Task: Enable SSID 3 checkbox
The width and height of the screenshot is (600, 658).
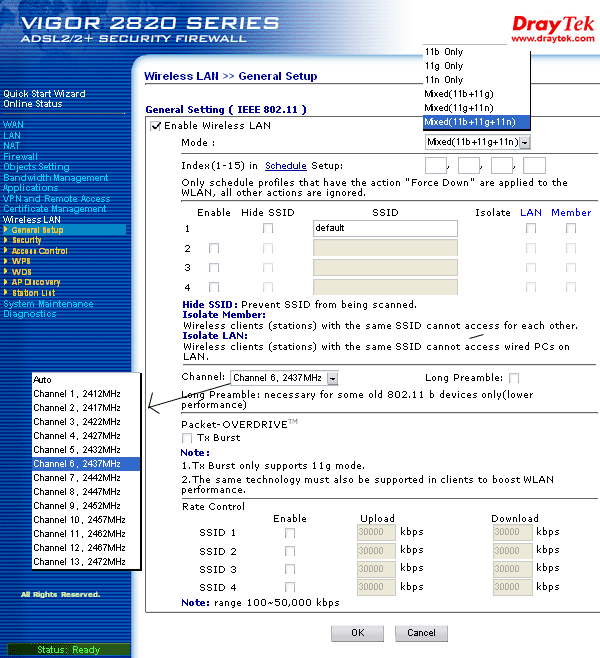Action: click(x=214, y=268)
